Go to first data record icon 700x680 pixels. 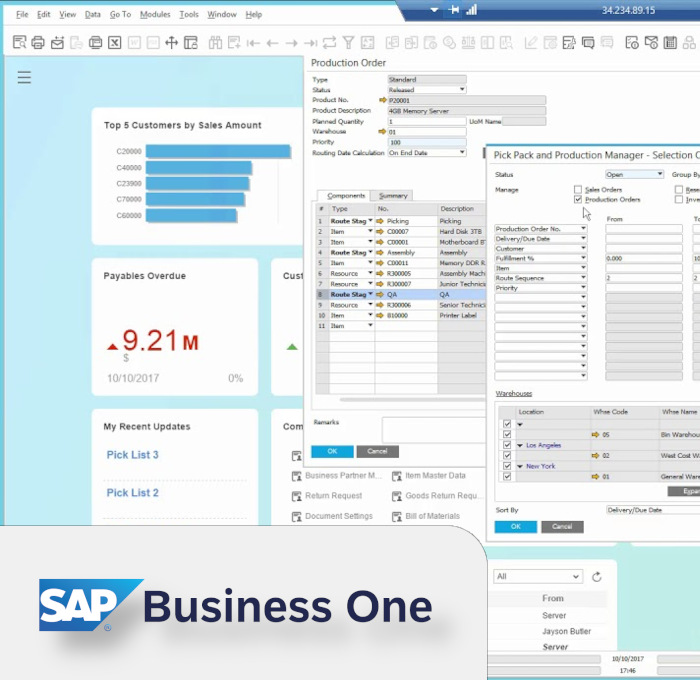coord(253,43)
